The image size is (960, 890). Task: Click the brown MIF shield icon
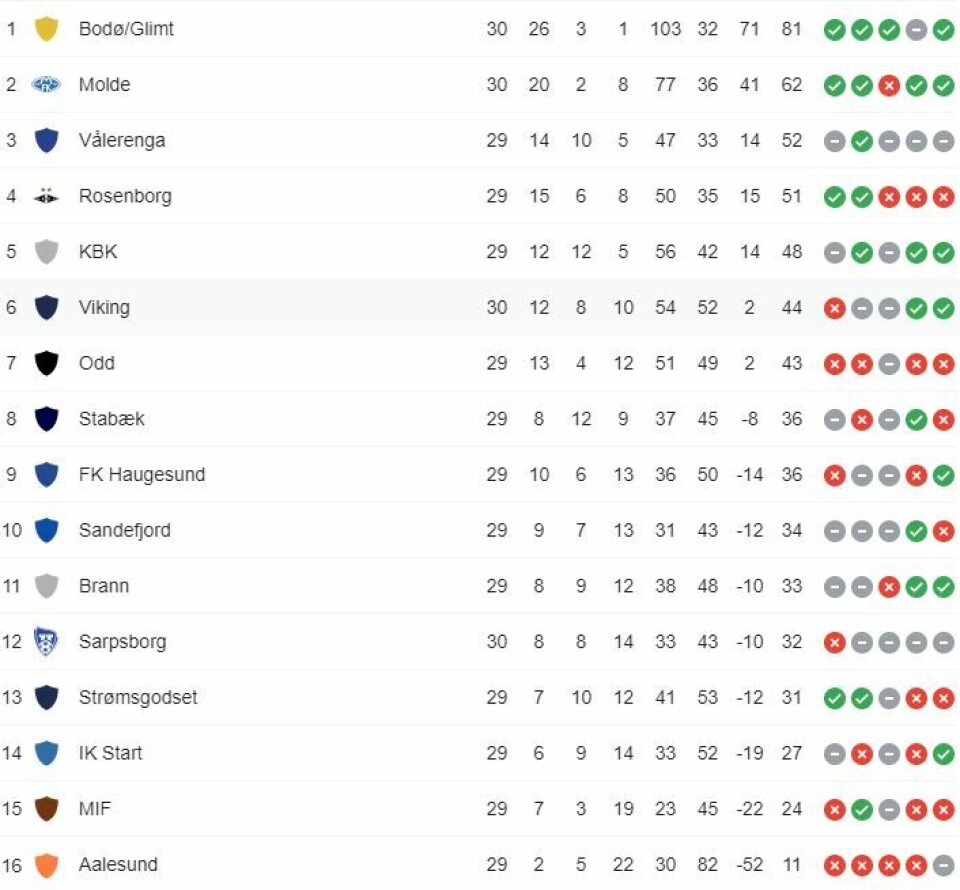point(46,809)
